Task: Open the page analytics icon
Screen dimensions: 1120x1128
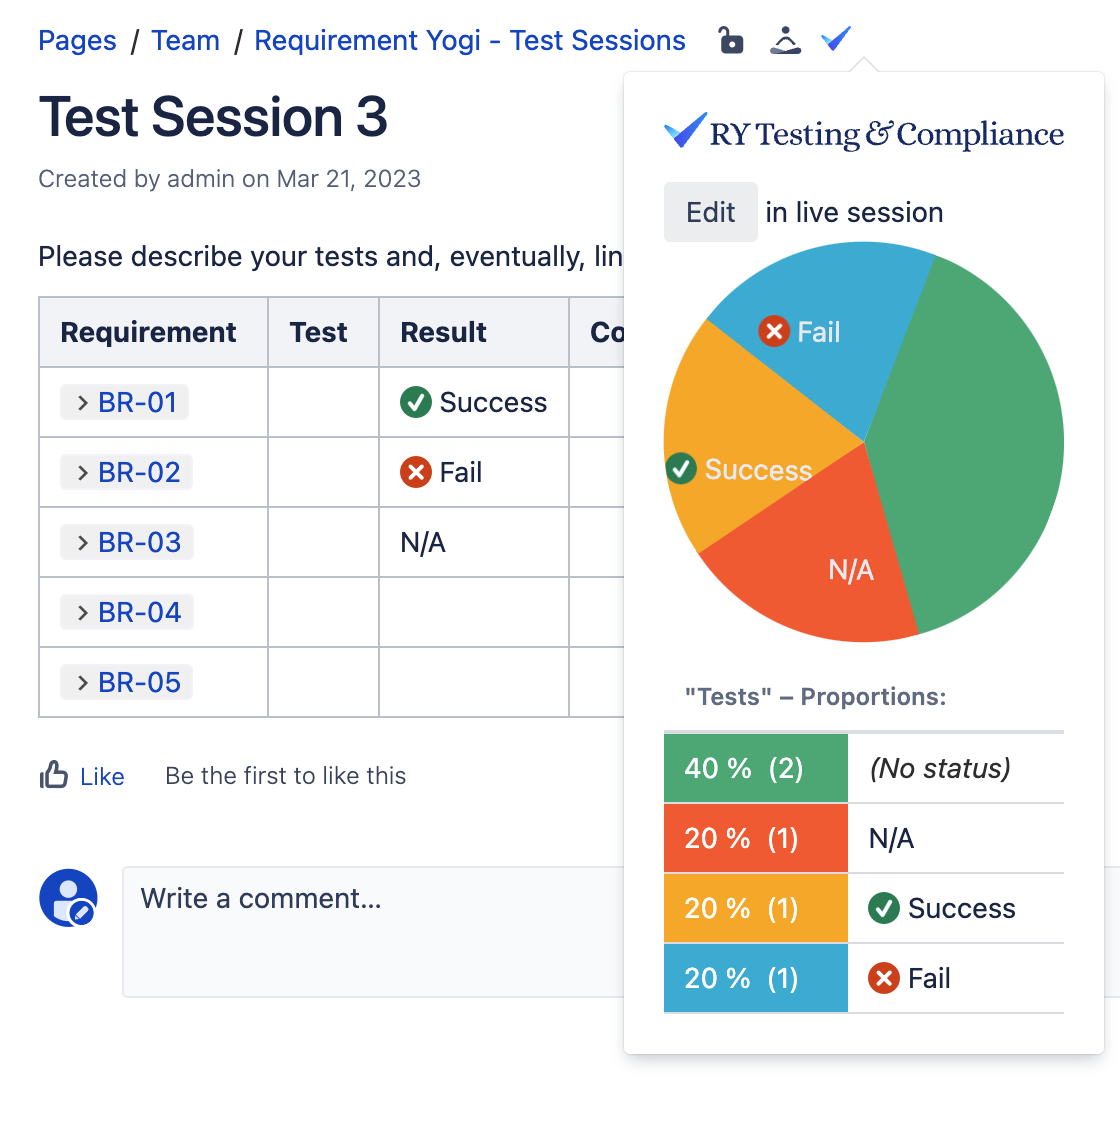Action: 785,40
